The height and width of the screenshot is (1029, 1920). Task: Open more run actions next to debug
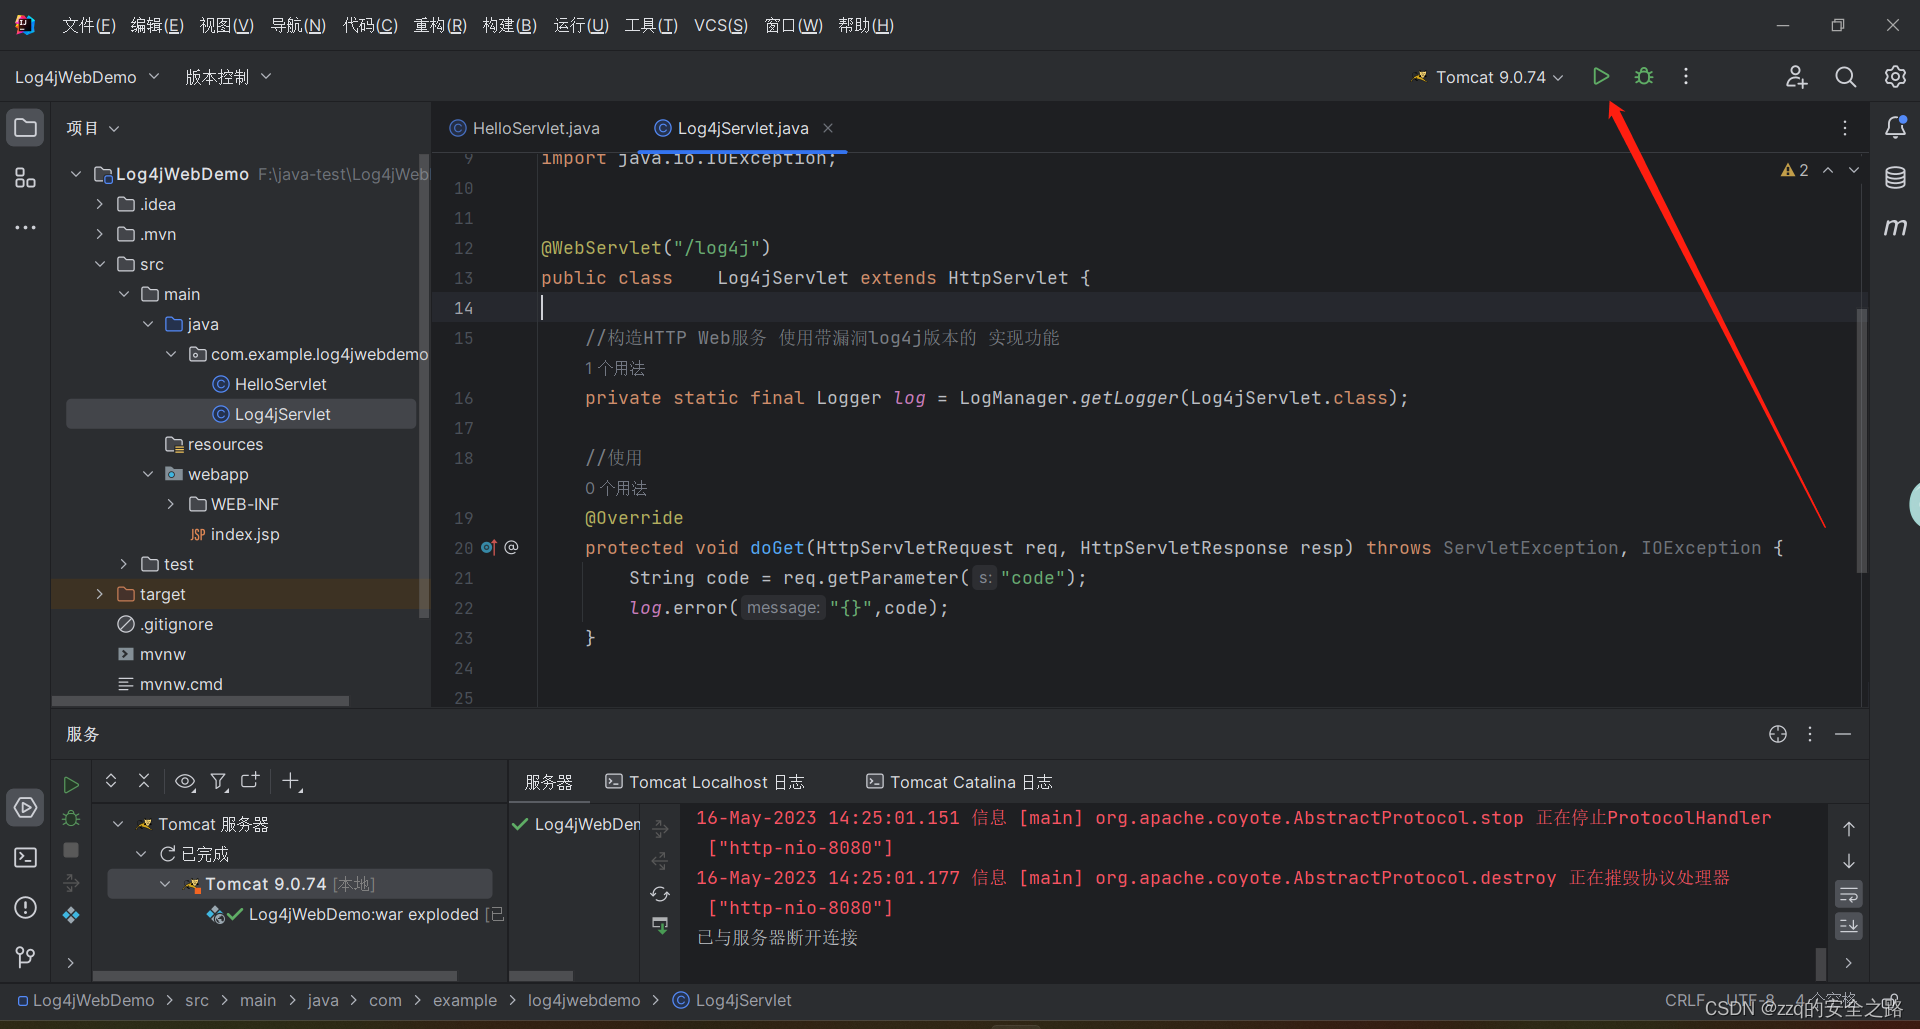click(x=1686, y=76)
